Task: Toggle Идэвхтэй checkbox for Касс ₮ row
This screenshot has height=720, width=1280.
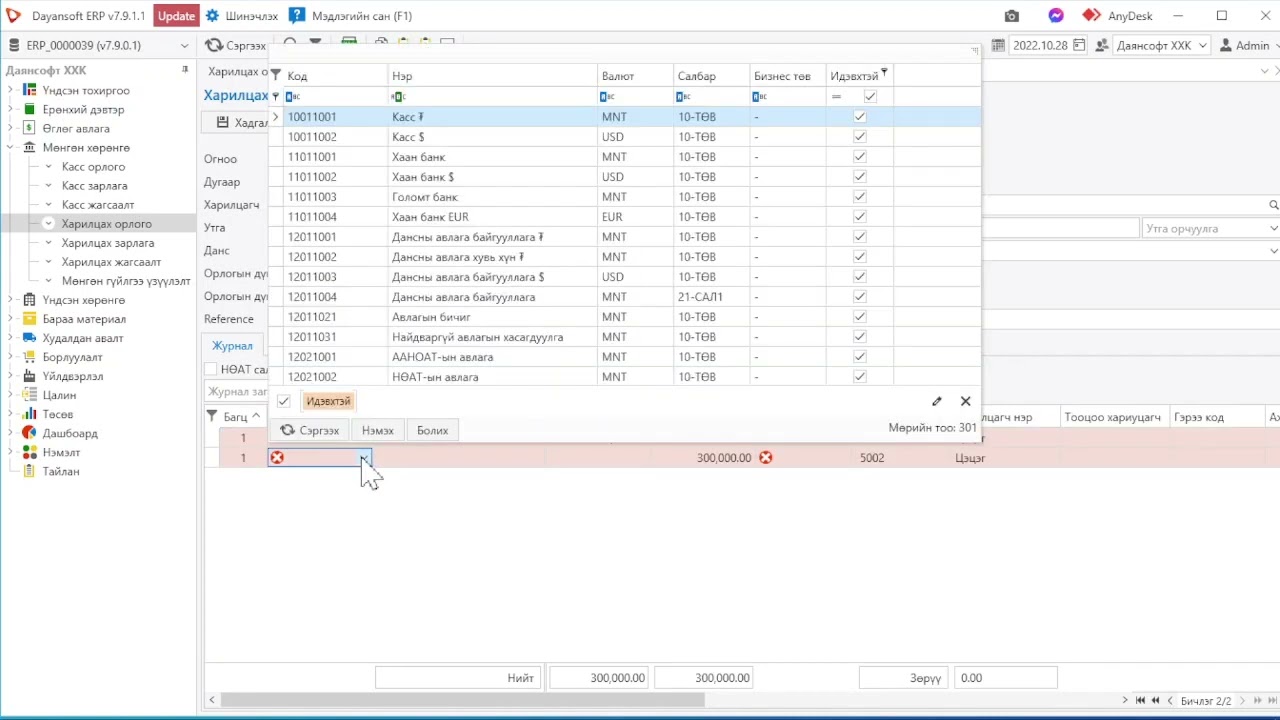Action: pos(859,117)
